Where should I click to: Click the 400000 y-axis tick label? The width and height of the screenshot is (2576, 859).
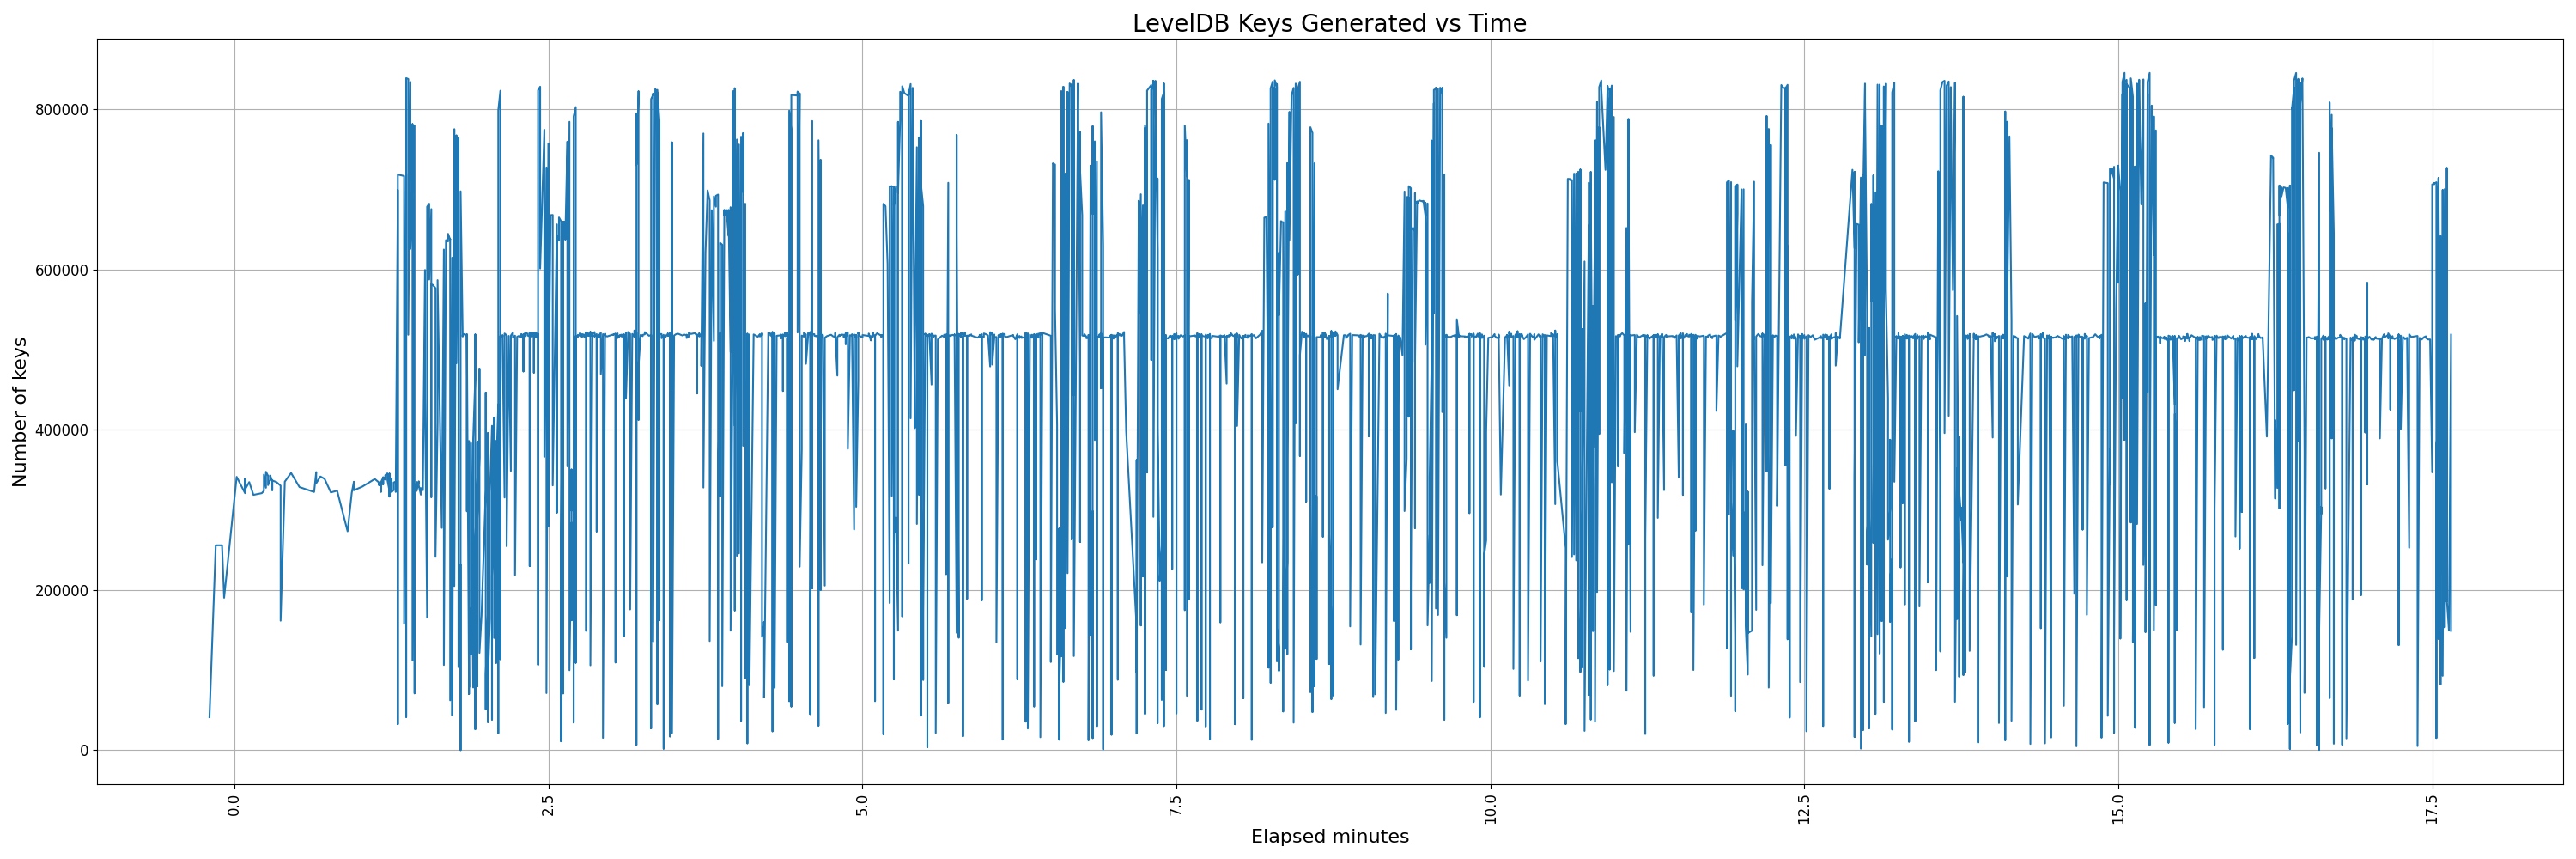tap(56, 431)
